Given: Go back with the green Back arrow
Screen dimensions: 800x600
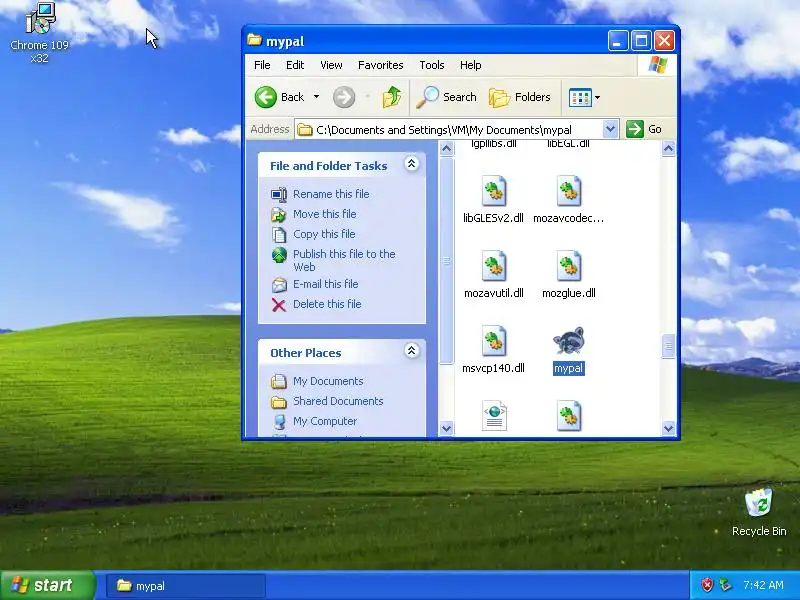Looking at the screenshot, I should pos(266,97).
